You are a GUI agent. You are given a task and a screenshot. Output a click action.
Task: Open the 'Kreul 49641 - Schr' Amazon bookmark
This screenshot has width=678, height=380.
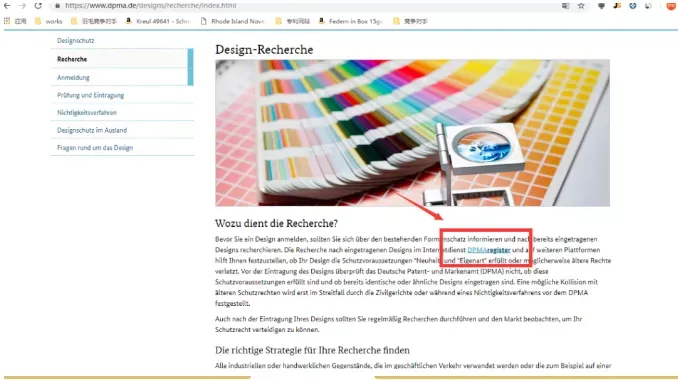158,21
